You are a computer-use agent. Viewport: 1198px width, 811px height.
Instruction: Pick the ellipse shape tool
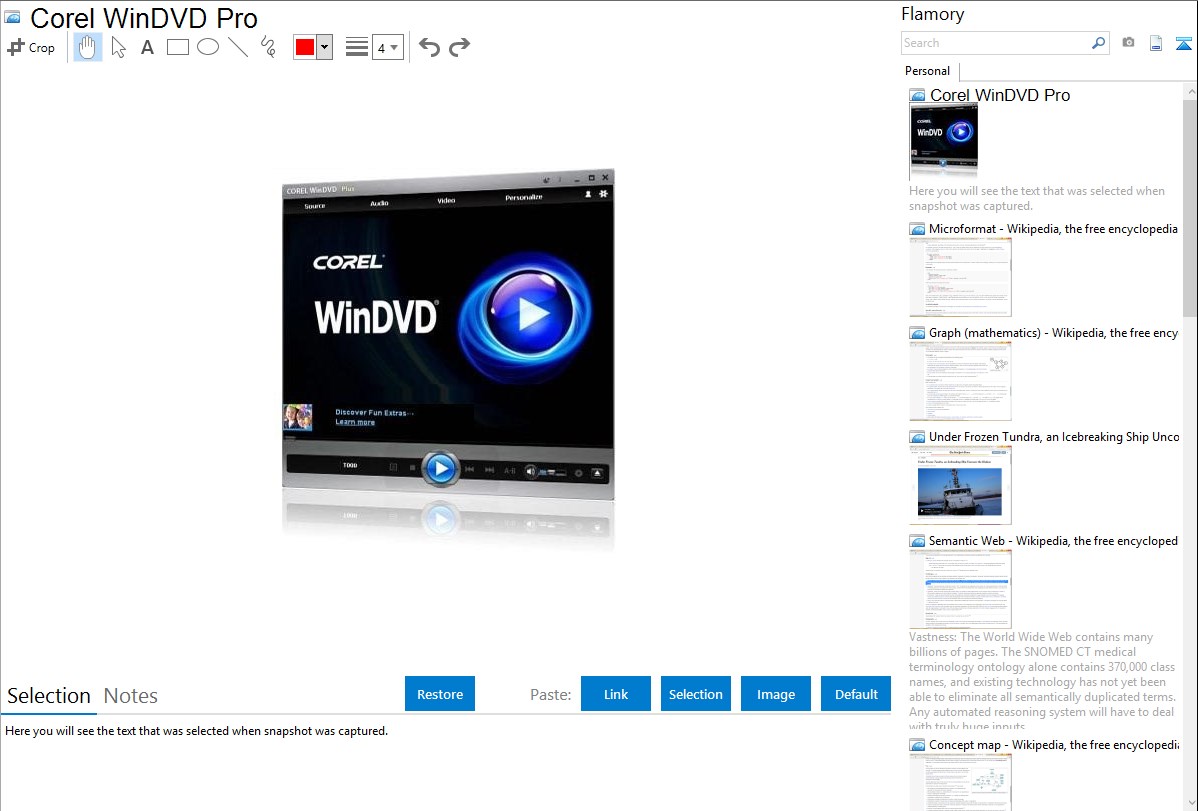tap(208, 47)
